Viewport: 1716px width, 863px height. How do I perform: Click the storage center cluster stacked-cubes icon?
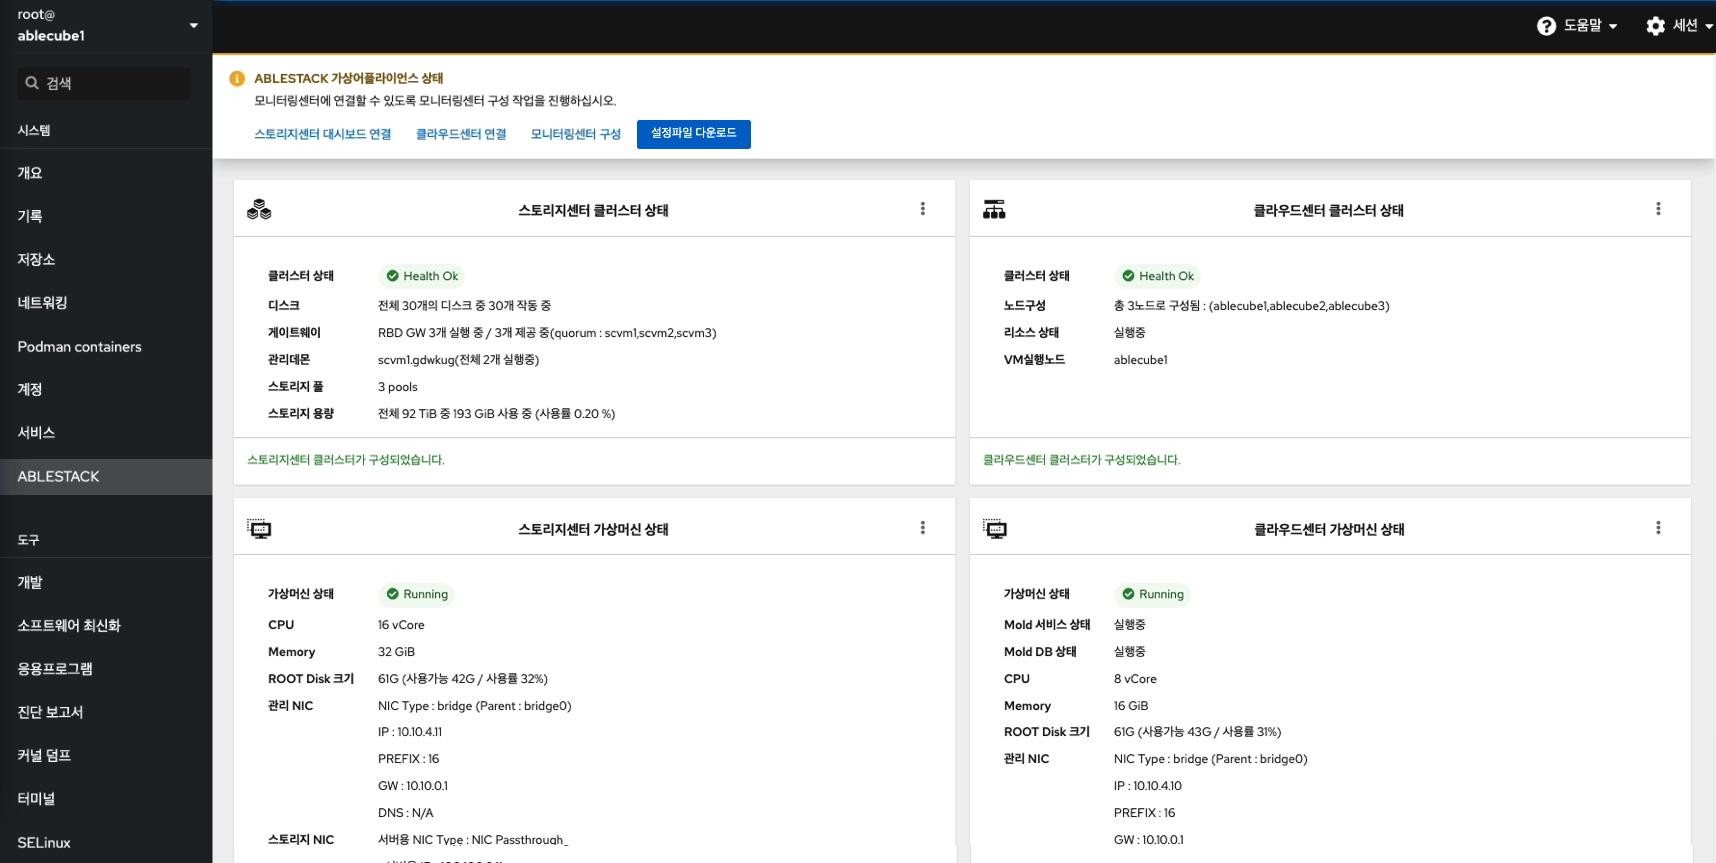pyautogui.click(x=259, y=210)
